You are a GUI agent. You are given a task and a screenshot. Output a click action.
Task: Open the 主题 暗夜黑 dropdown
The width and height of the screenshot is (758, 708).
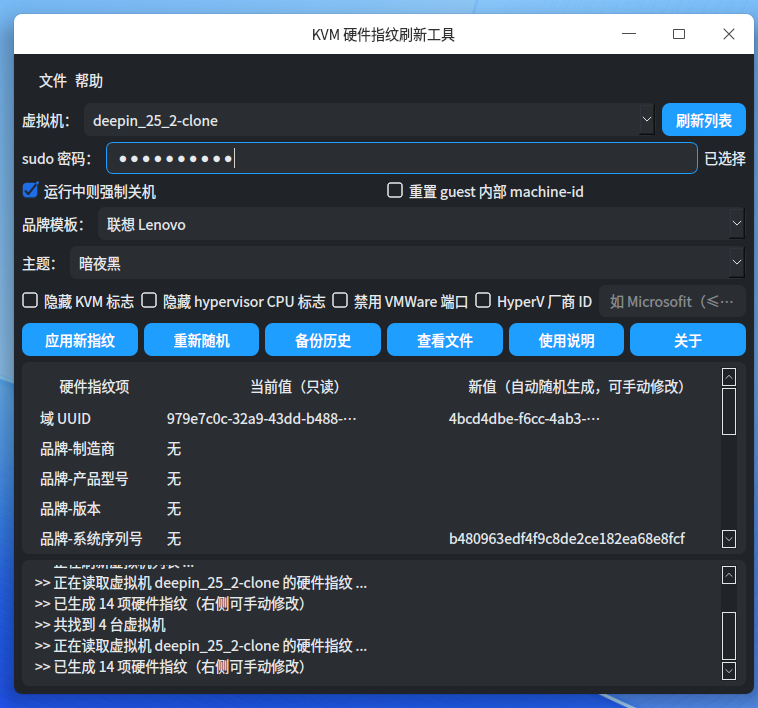pyautogui.click(x=407, y=263)
